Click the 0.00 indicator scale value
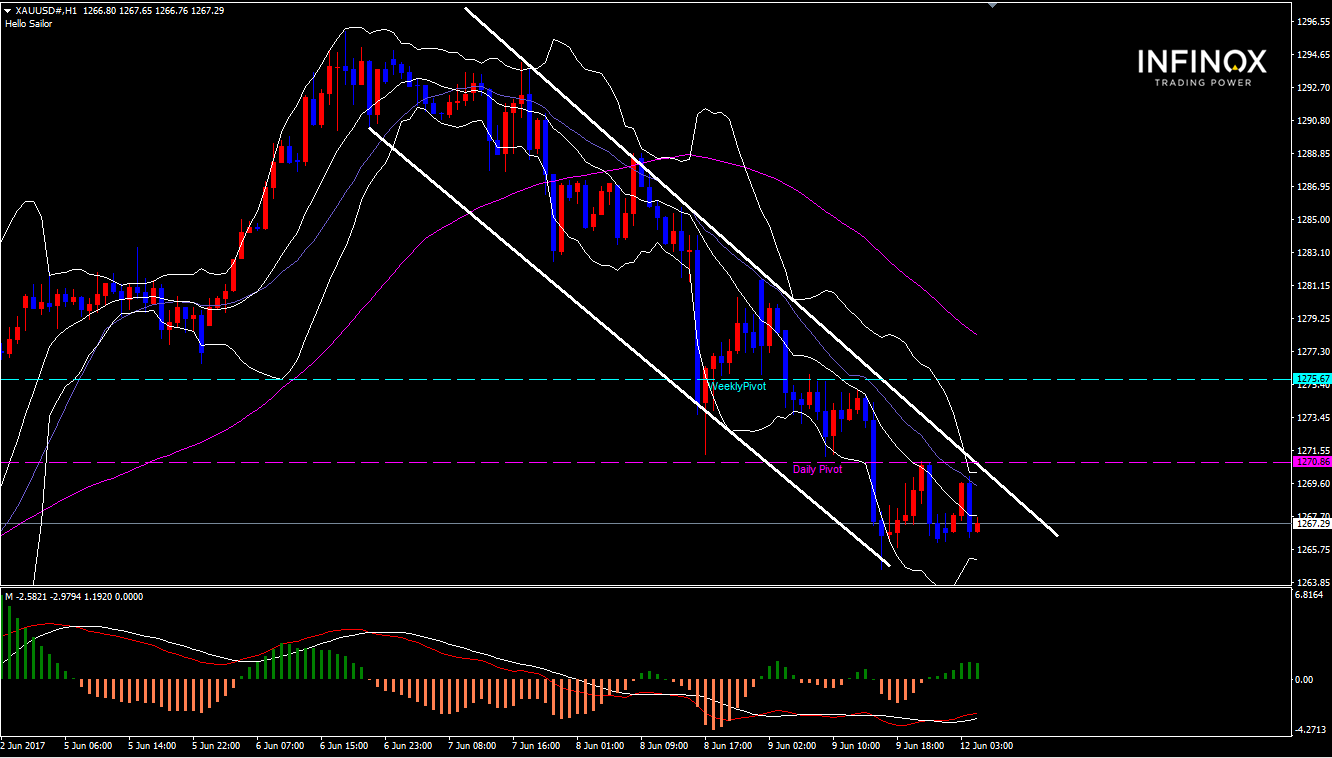The image size is (1332, 758). (x=1305, y=680)
